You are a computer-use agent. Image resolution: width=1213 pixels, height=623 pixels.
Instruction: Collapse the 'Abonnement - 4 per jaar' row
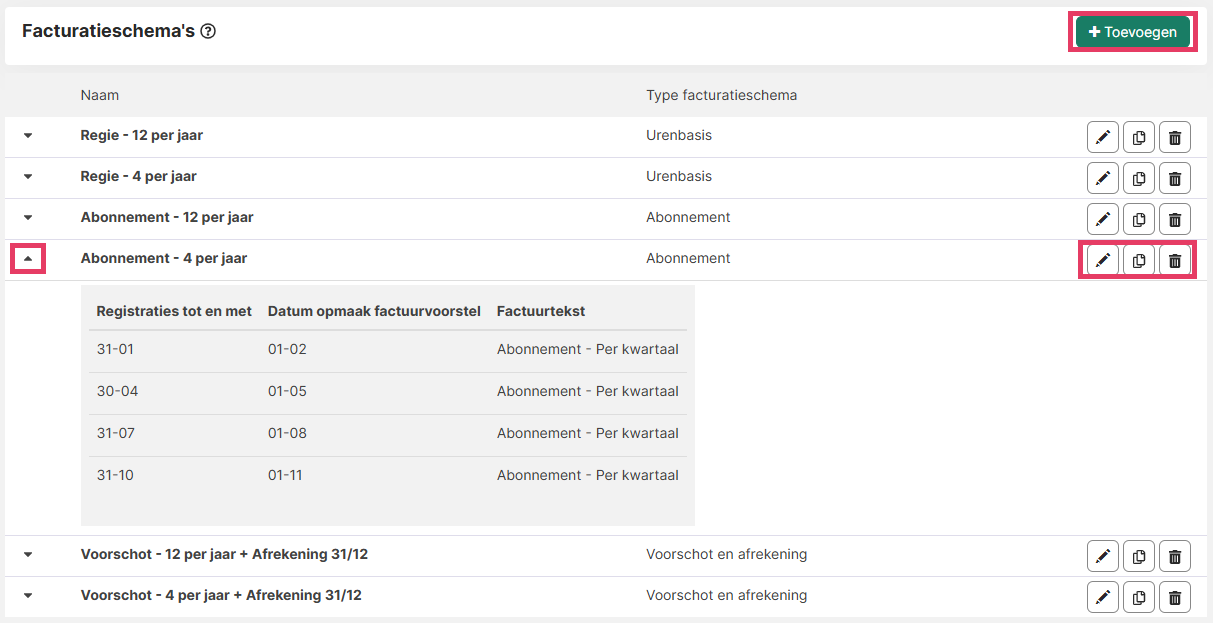(x=28, y=259)
